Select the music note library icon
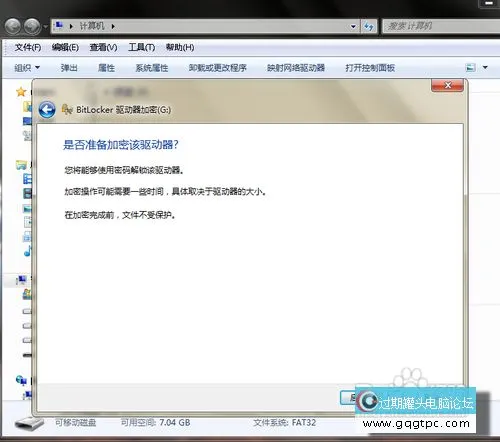Viewport: 500px width, 442px height. (x=28, y=251)
